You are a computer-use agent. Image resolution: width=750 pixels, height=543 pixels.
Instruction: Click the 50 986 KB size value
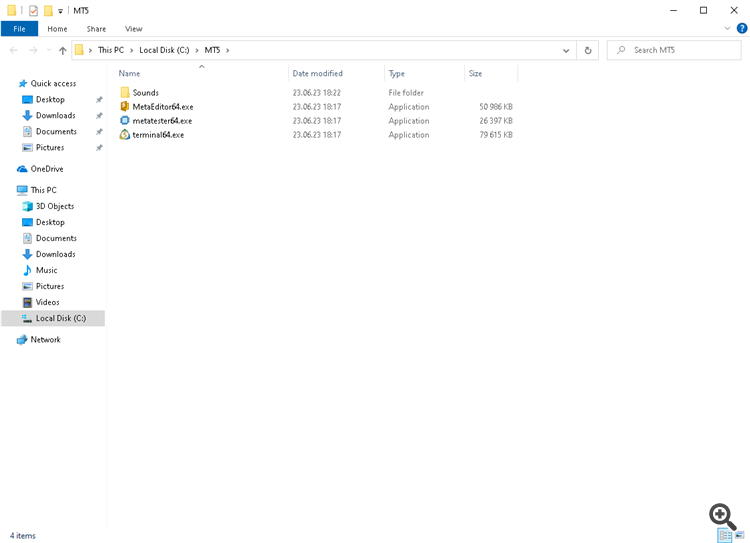click(496, 107)
